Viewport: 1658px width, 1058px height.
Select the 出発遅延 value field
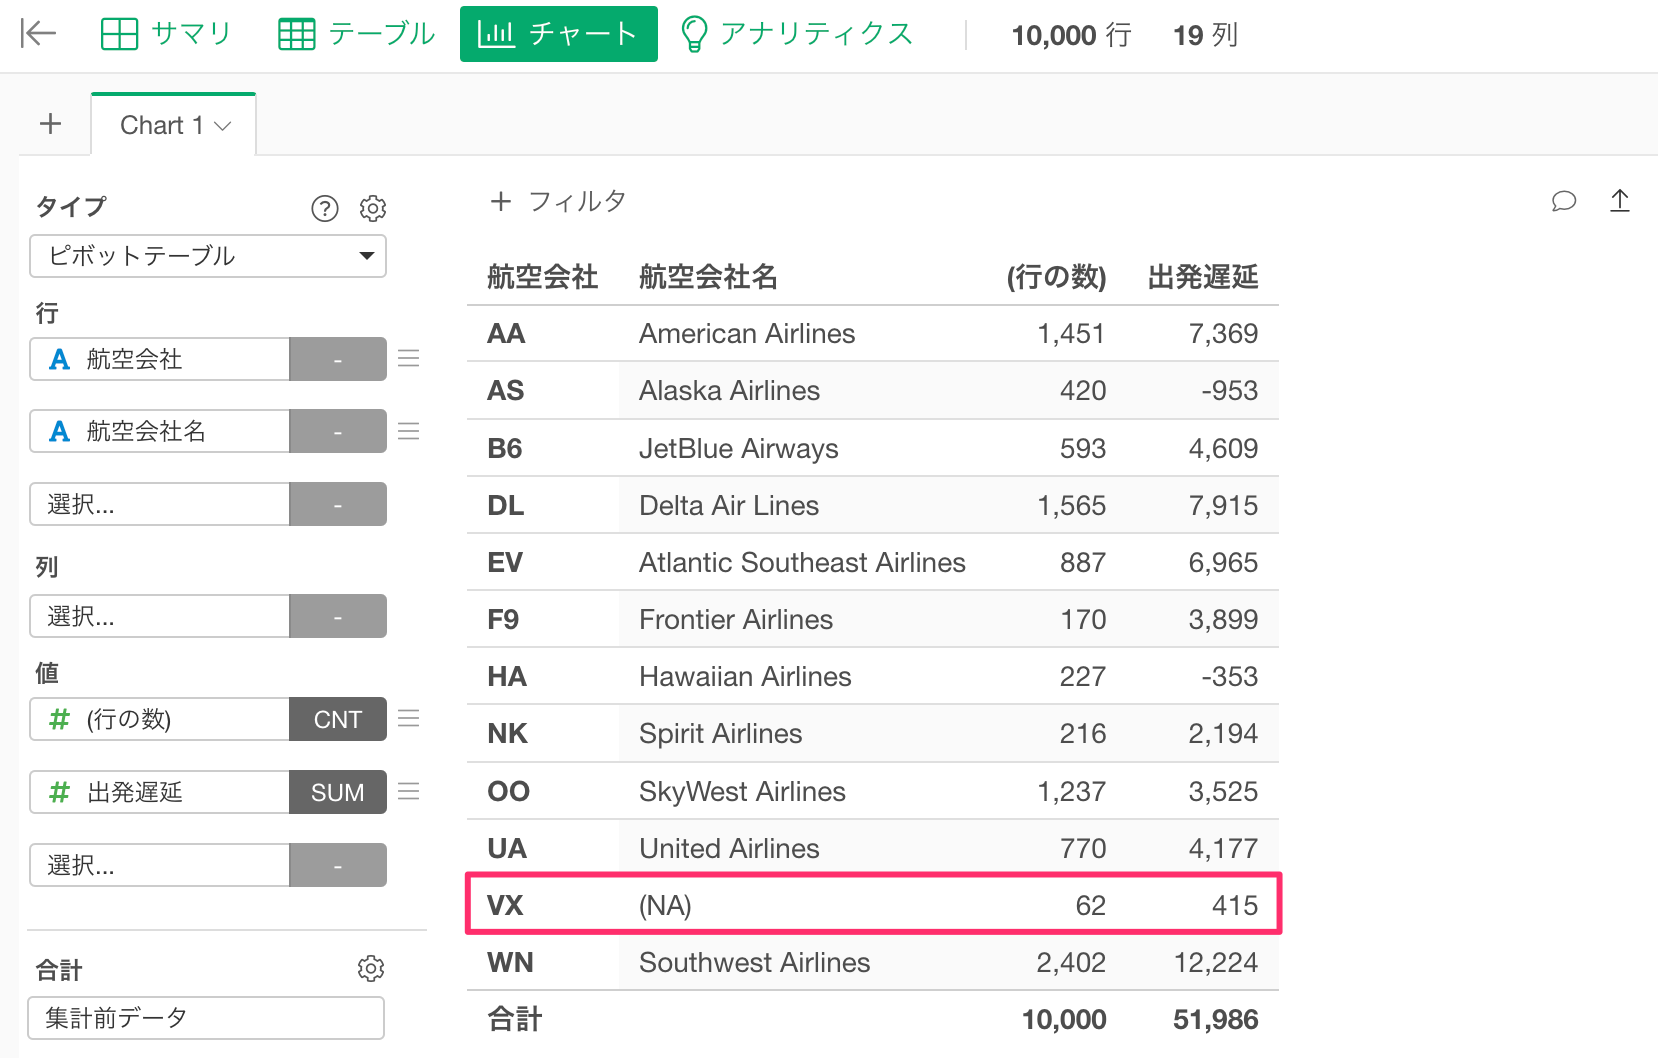160,792
